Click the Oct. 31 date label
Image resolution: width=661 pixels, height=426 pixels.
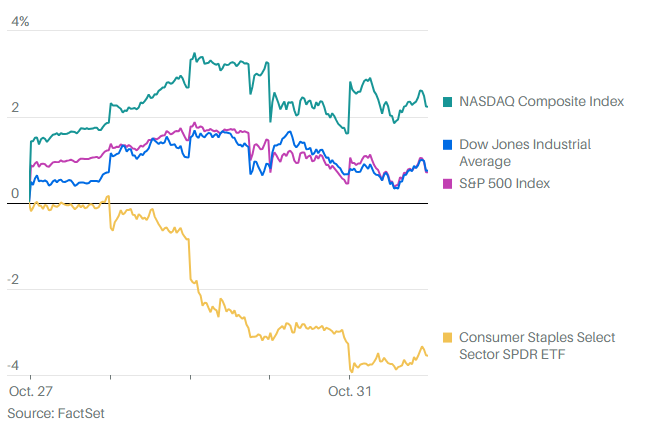click(x=350, y=392)
